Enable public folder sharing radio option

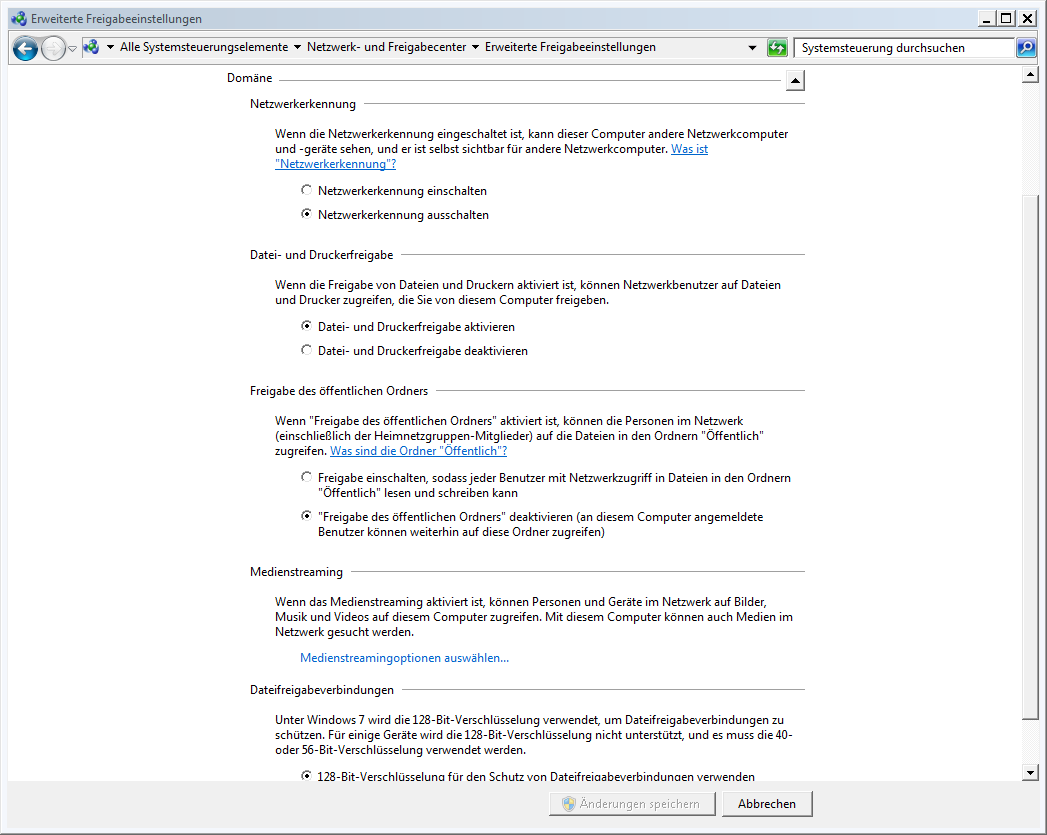click(306, 478)
